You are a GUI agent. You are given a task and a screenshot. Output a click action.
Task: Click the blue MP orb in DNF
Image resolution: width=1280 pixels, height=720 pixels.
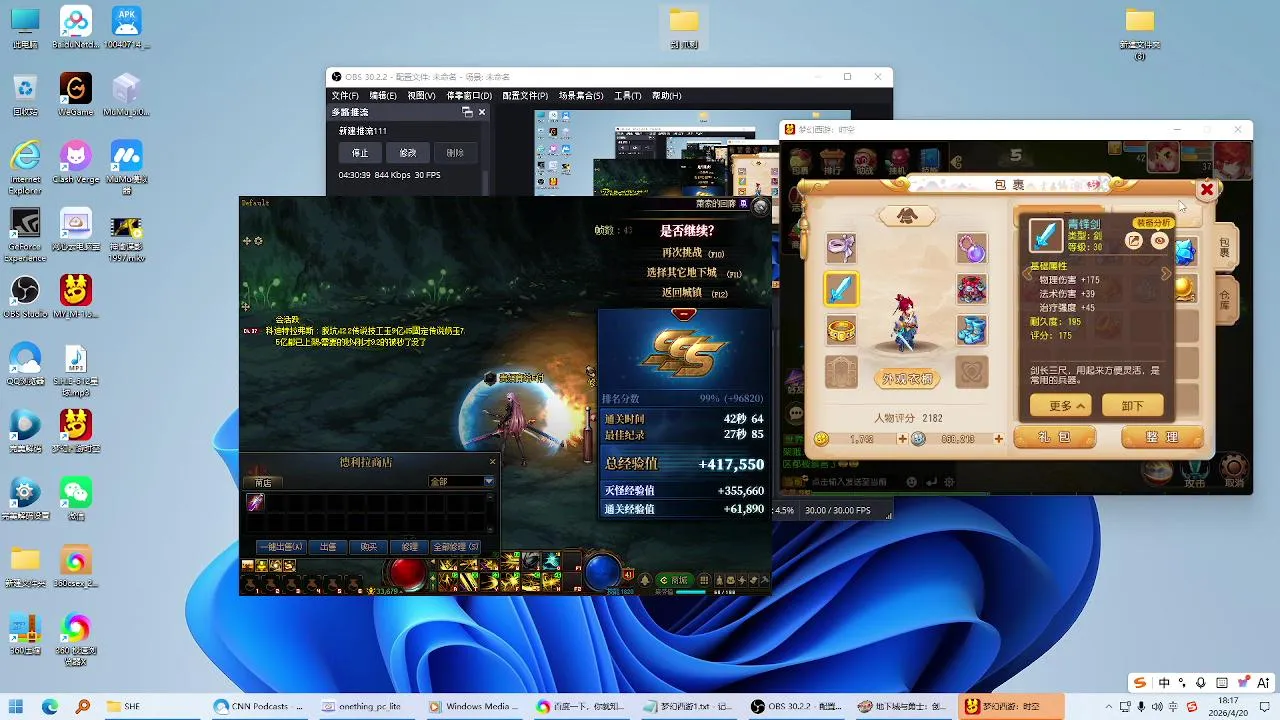click(x=602, y=573)
